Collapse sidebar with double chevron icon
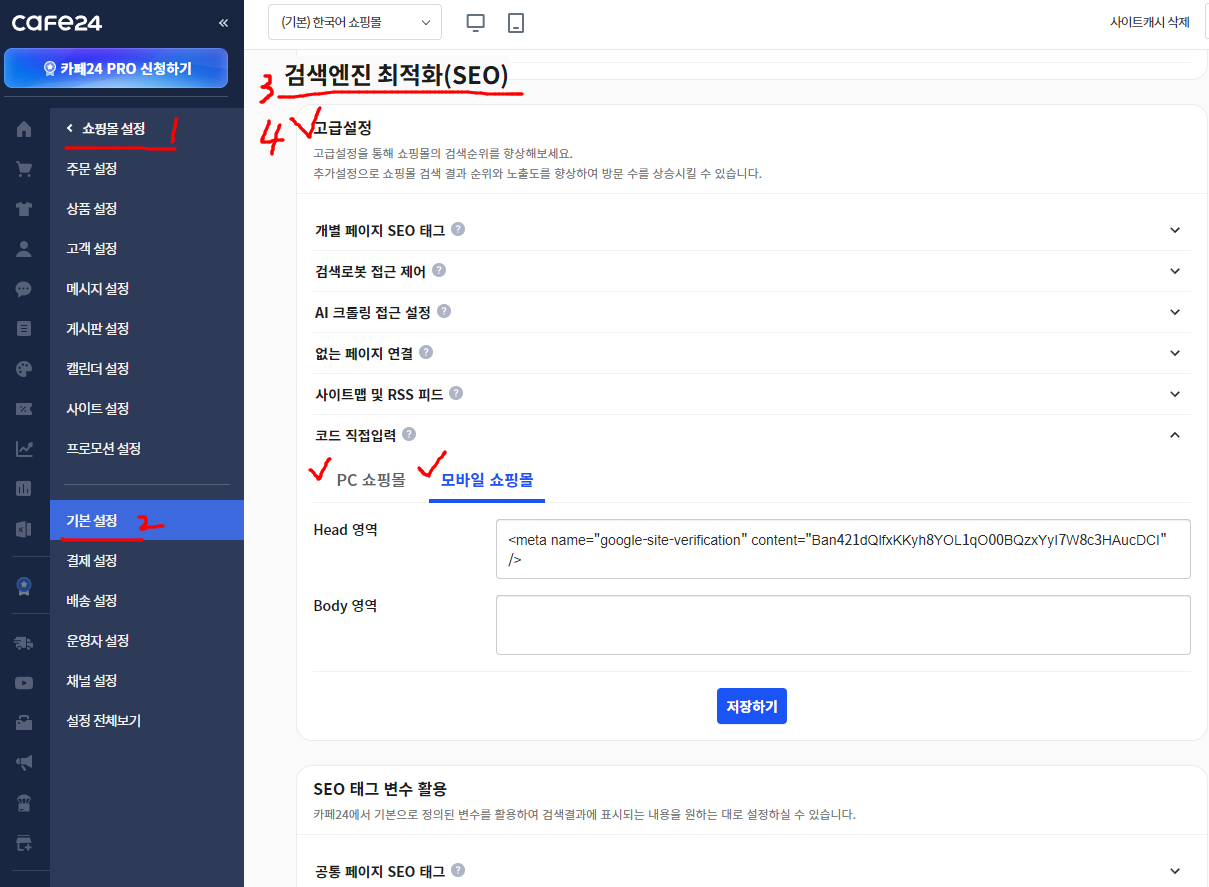The image size is (1209, 887). (223, 22)
